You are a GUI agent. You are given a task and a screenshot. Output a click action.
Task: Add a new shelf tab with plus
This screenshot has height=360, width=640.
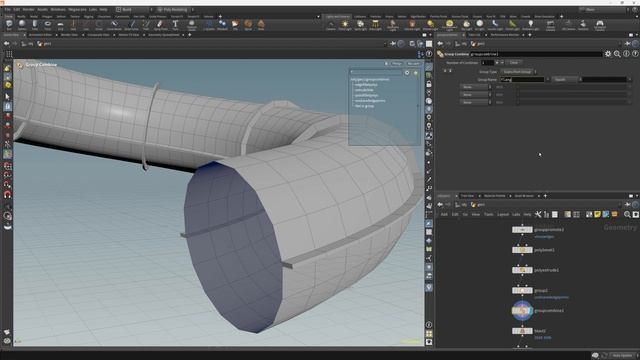220,17
